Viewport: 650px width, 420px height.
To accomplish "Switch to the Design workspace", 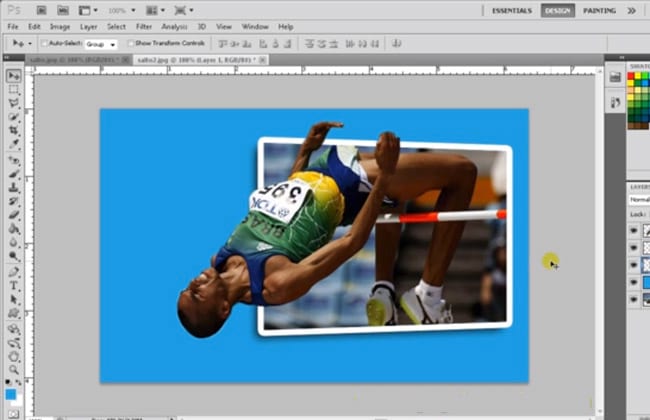I will pyautogui.click(x=558, y=11).
